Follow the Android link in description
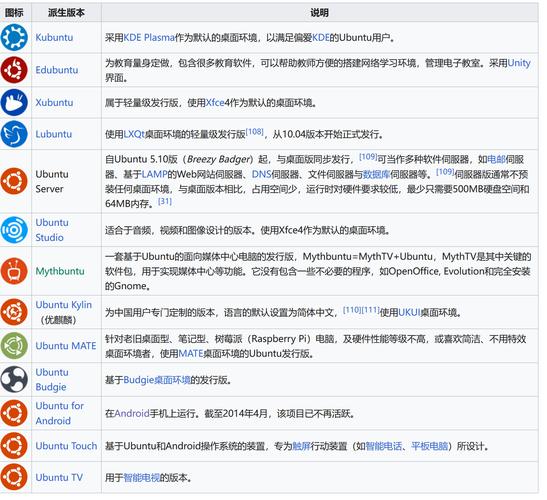The height and width of the screenshot is (500, 547). pyautogui.click(x=132, y=413)
